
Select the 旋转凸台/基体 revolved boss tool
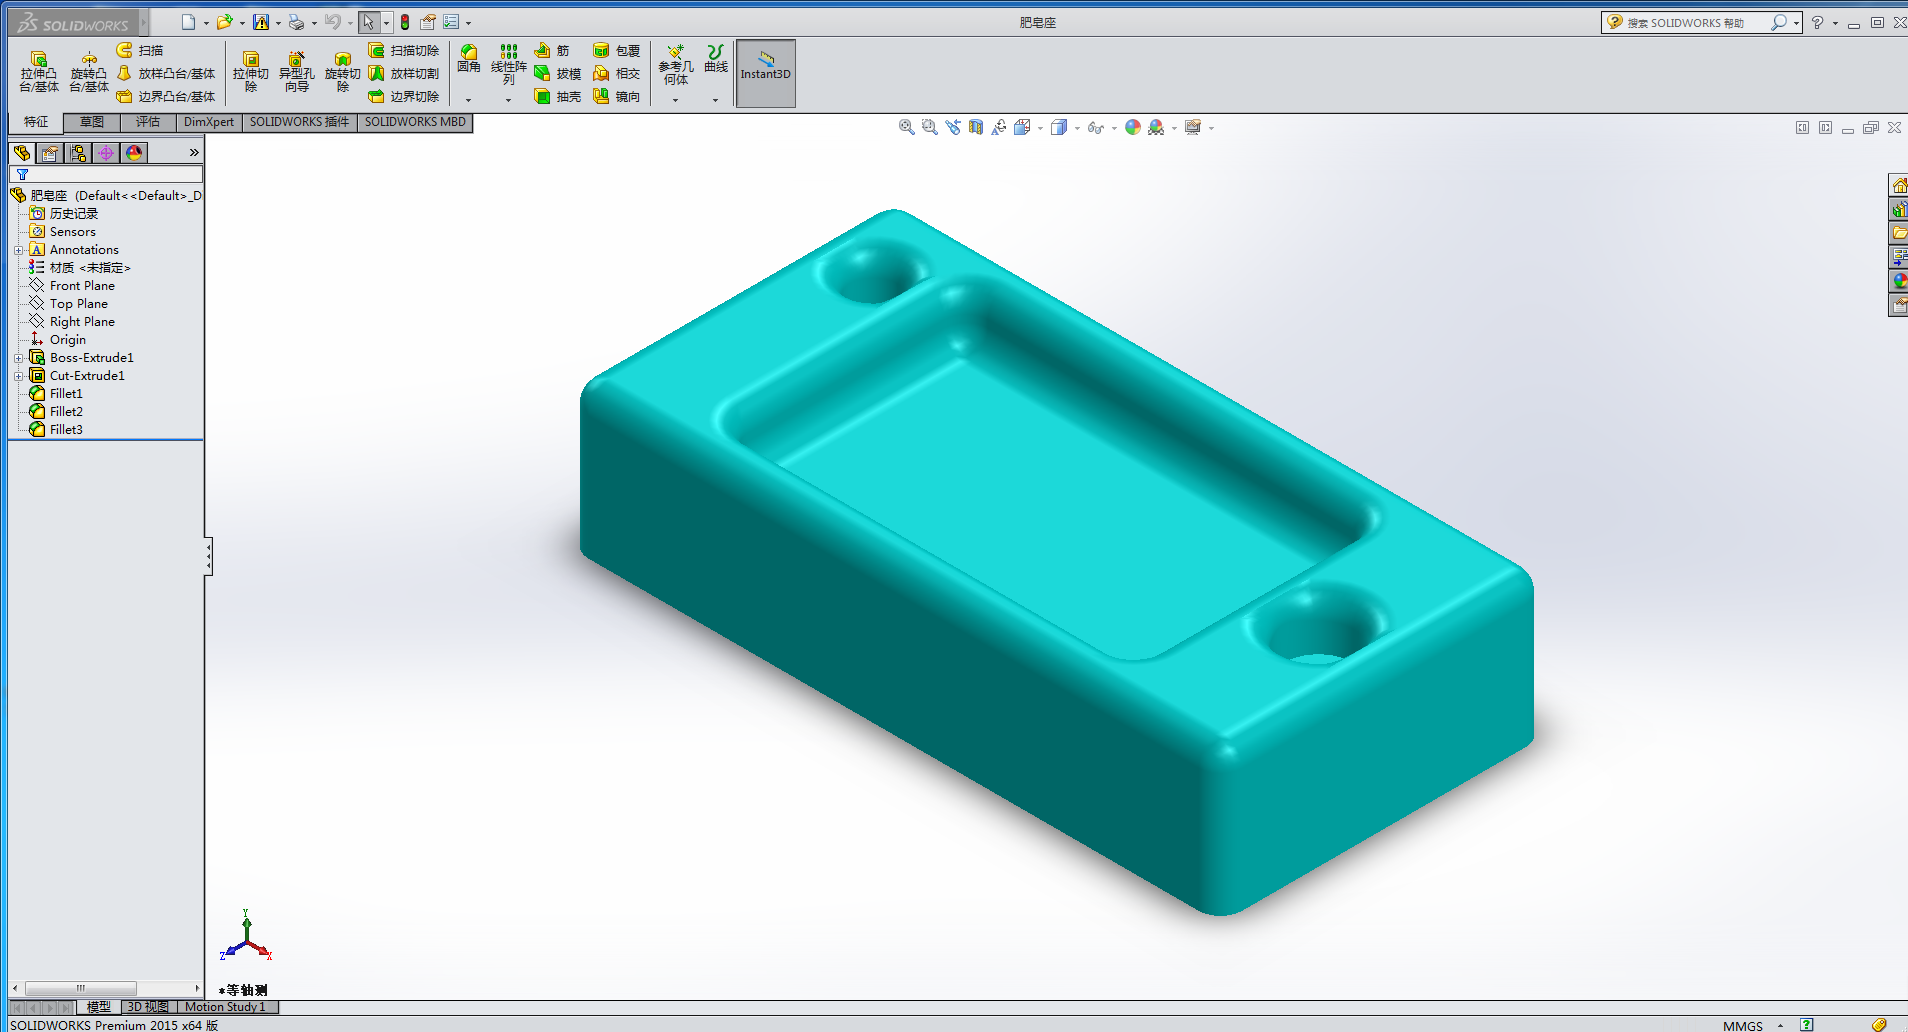tap(89, 72)
